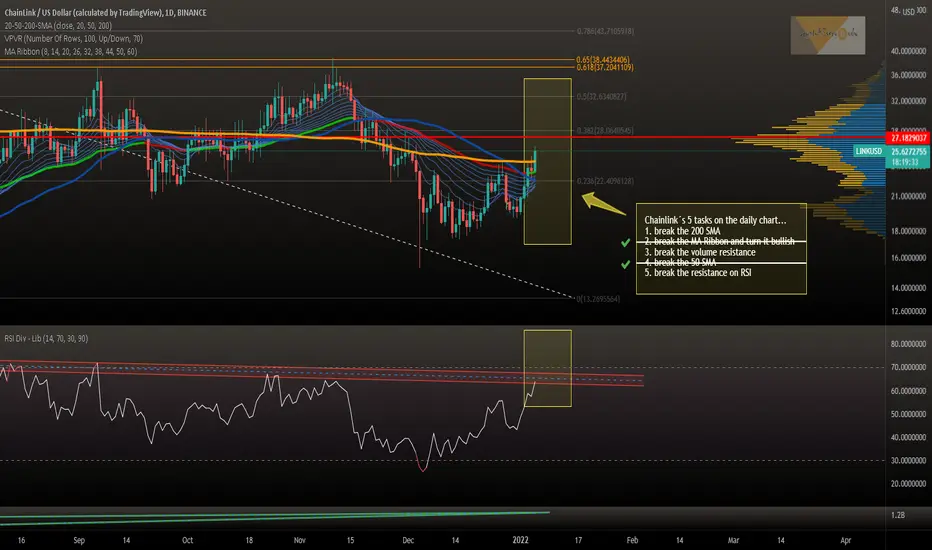Viewport: 932px width, 550px height.
Task: Select the 0(13.2695564) Fibonacci level label
Action: coord(598,299)
